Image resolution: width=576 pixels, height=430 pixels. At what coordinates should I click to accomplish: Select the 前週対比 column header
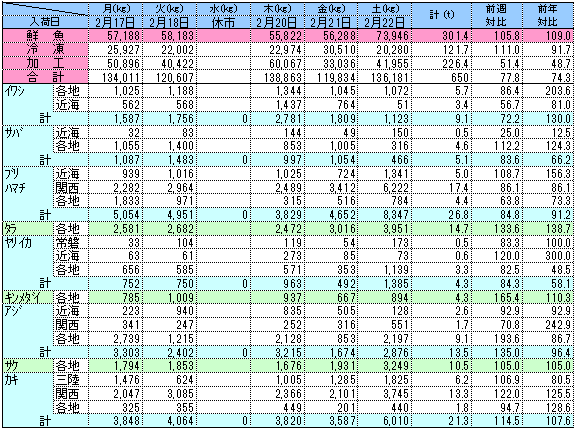coord(497,15)
